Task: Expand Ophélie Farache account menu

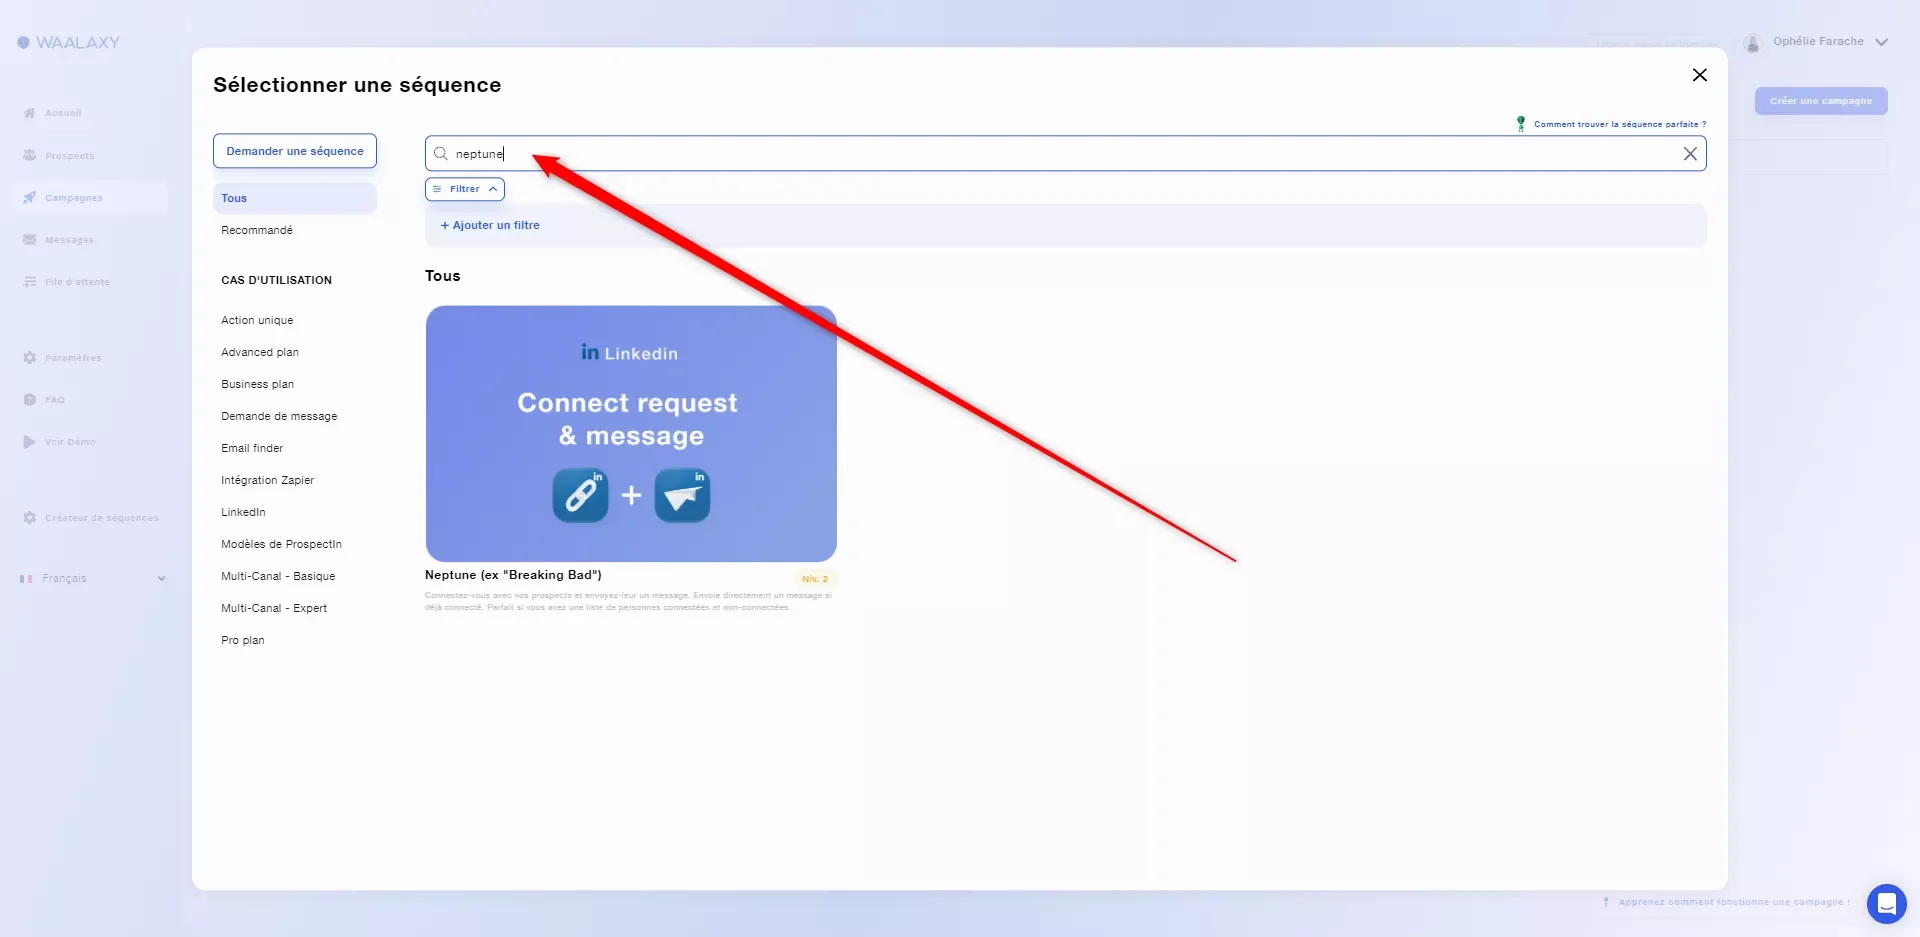Action: [x=1881, y=42]
